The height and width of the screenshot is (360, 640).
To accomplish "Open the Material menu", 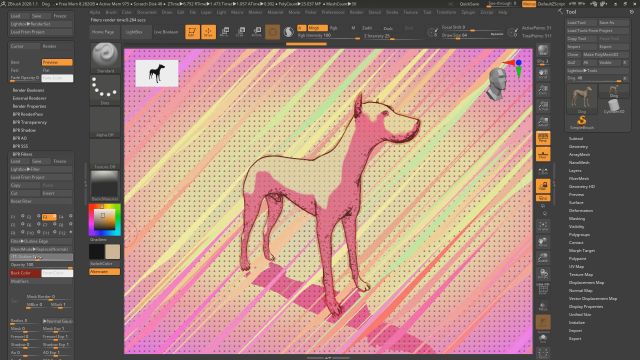I will pos(275,12).
